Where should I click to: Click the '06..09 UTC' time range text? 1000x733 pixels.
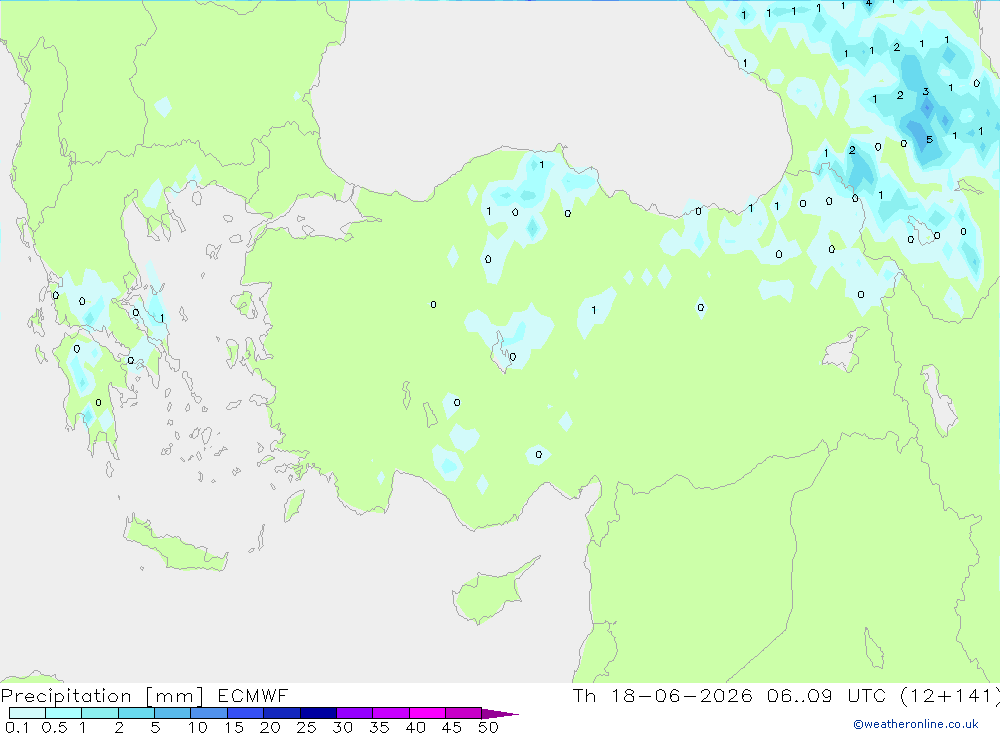click(826, 696)
